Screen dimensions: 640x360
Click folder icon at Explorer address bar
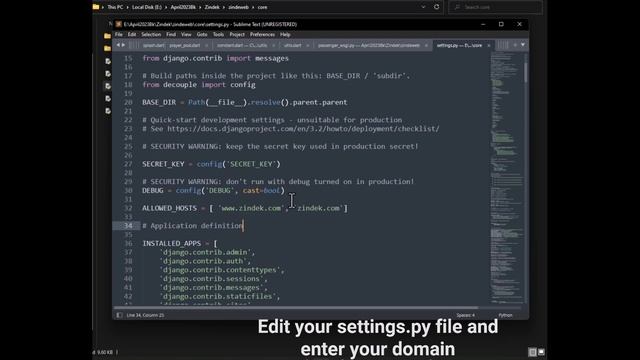click(x=96, y=7)
